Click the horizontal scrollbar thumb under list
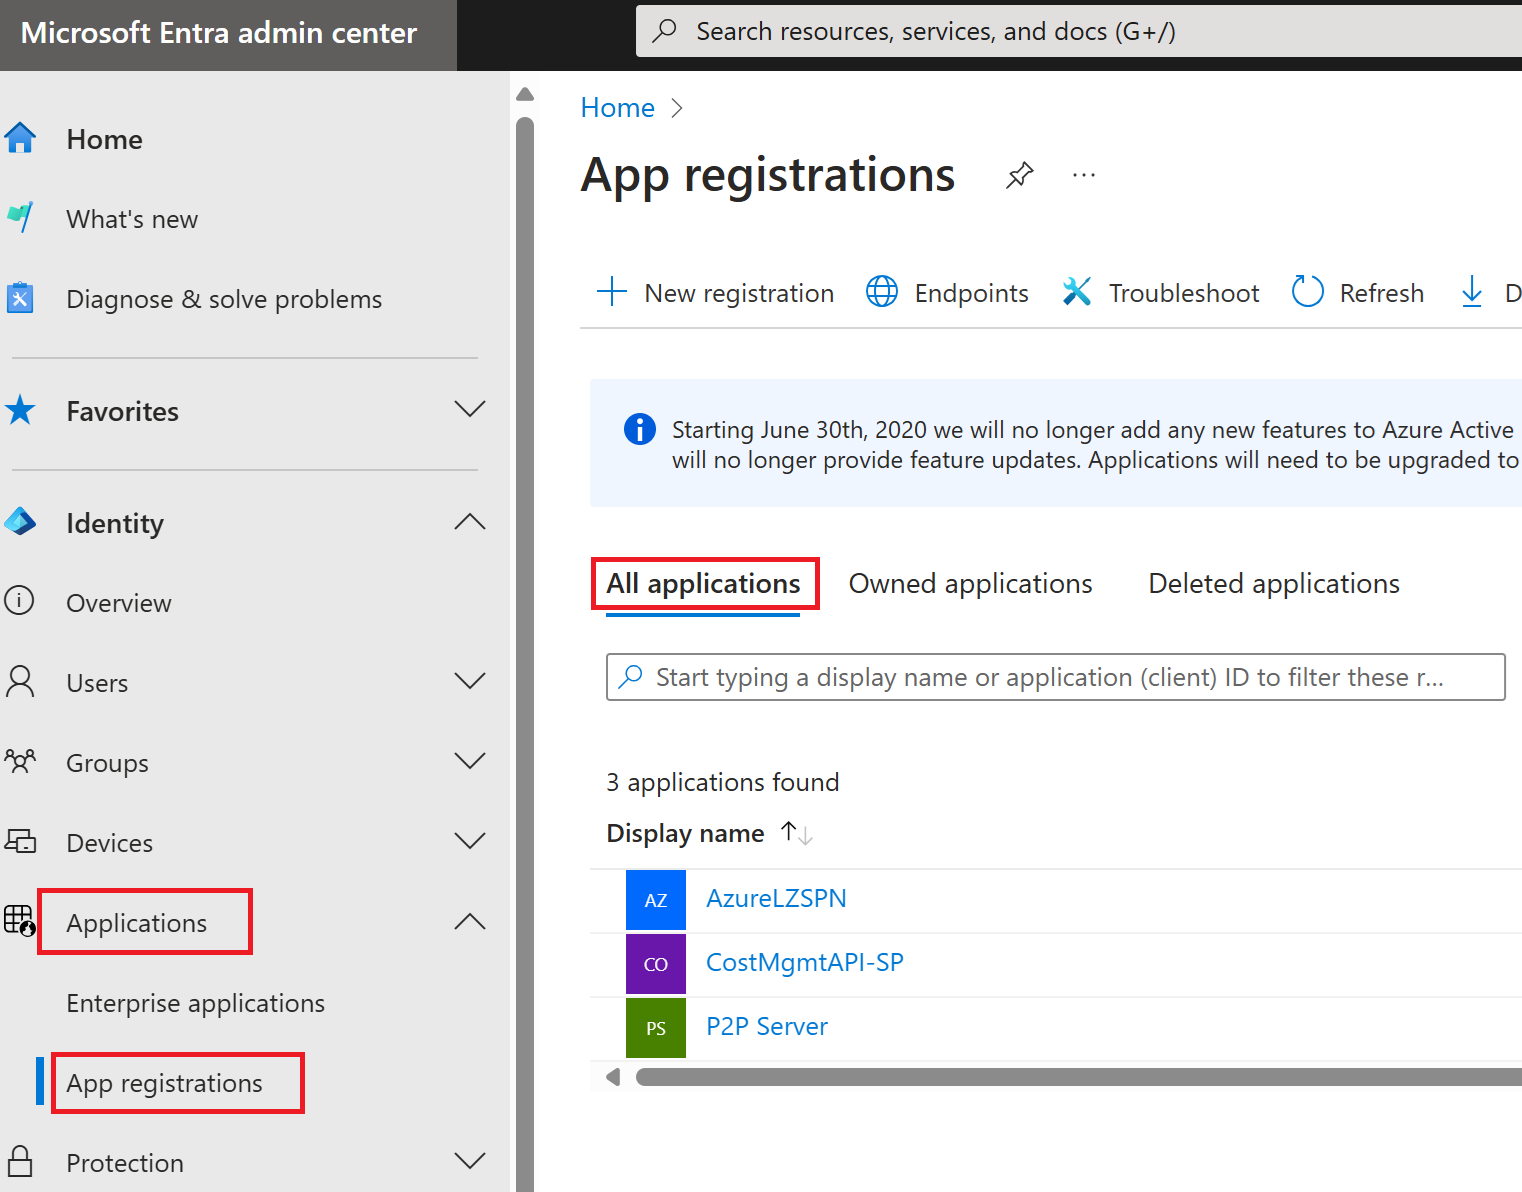Viewport: 1522px width, 1192px height. click(1079, 1077)
